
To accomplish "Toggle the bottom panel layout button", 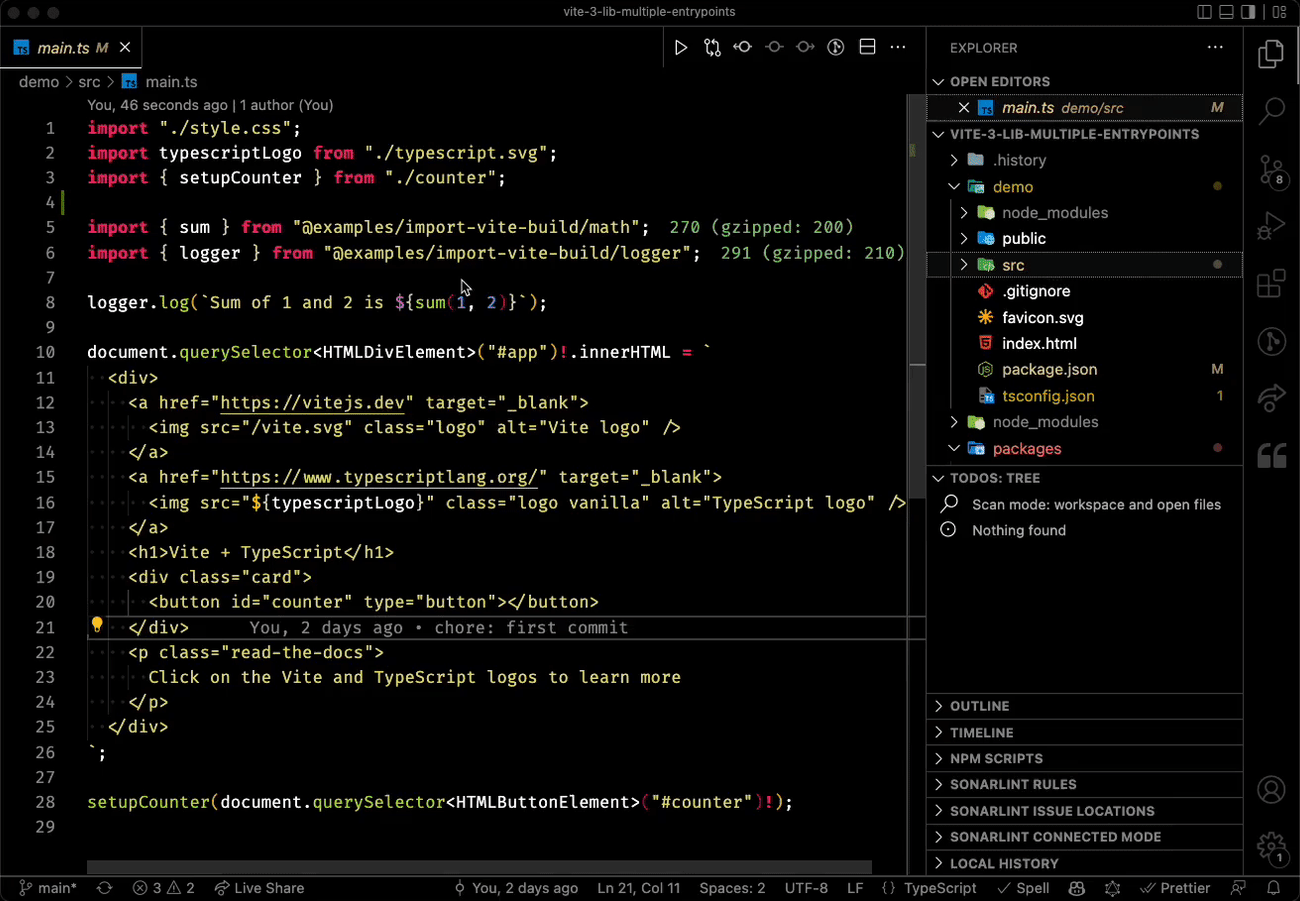I will coord(1227,12).
